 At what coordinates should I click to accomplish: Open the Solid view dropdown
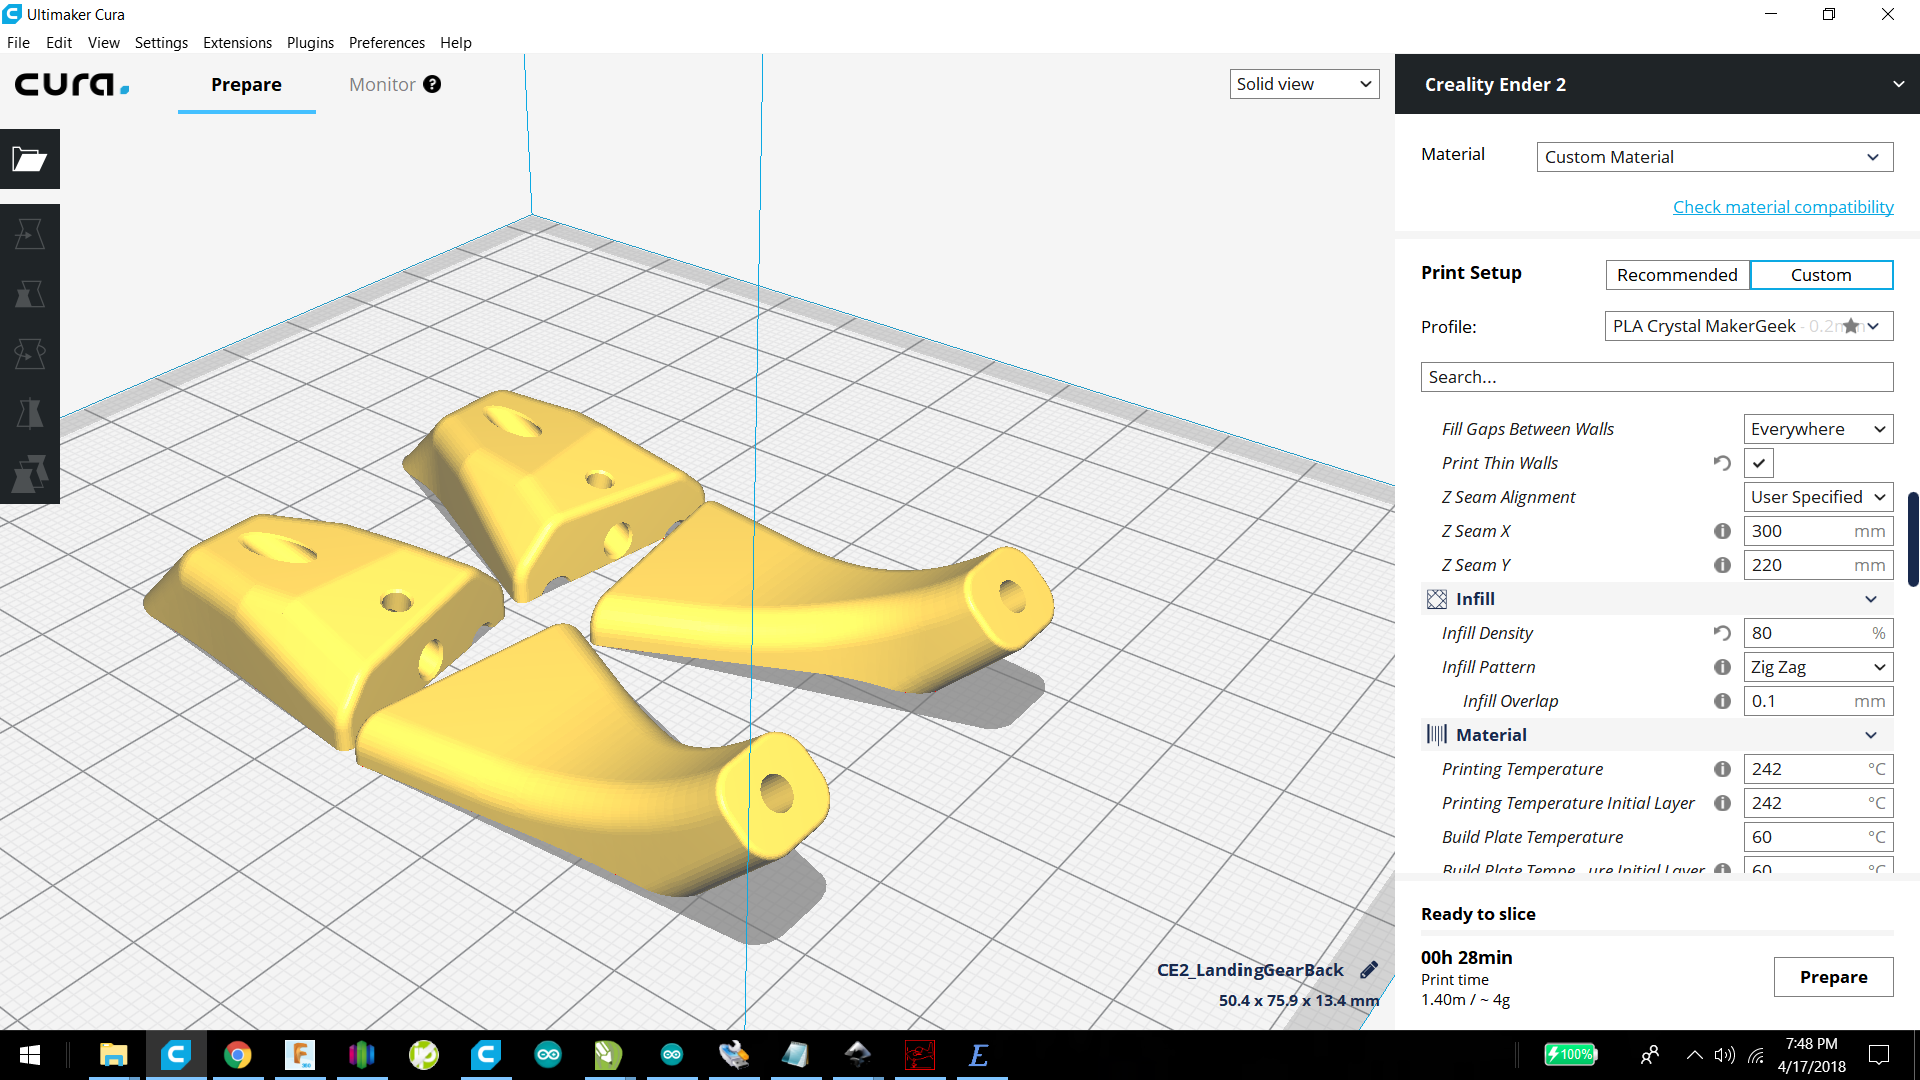[x=1304, y=84]
